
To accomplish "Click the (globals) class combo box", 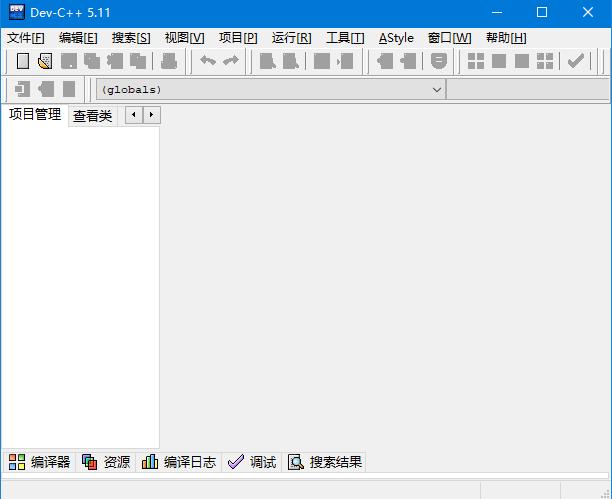I will coord(271,90).
